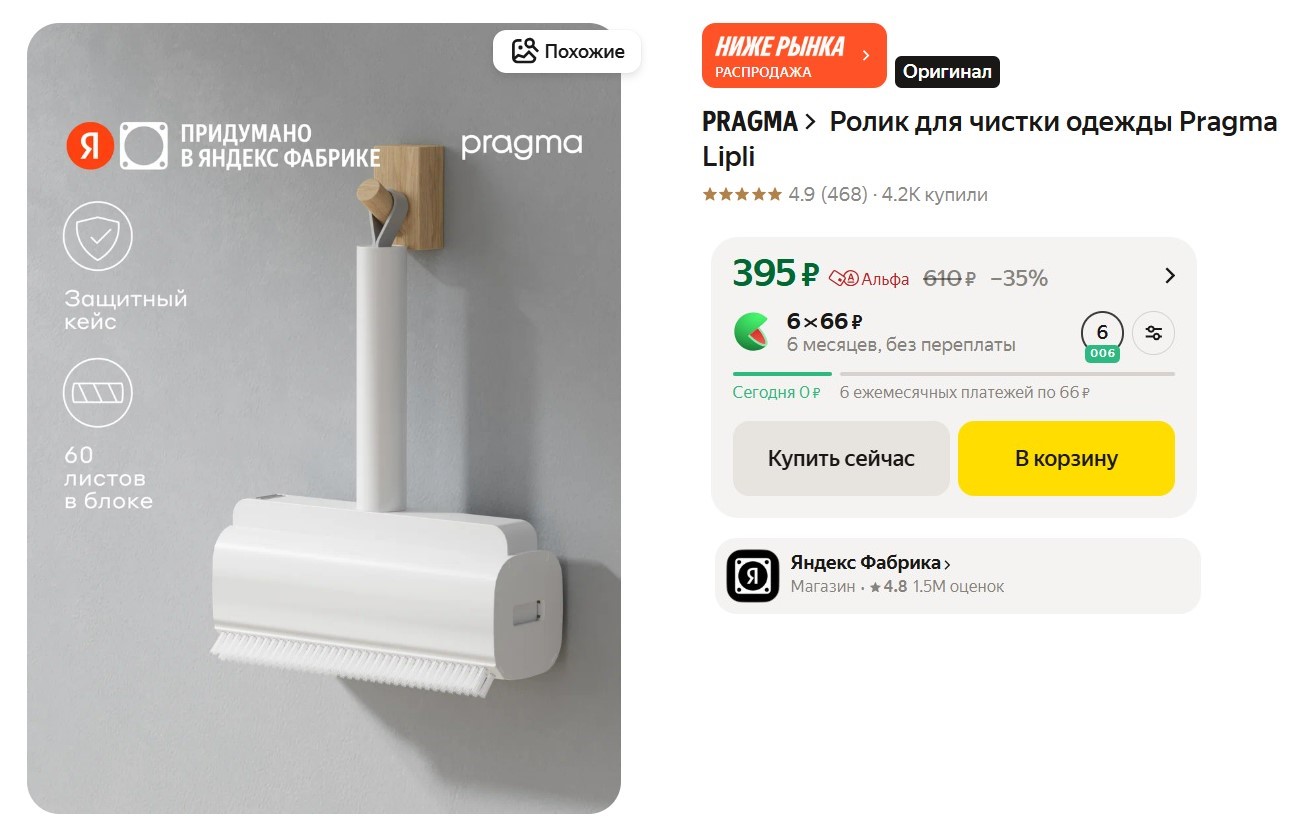1289x839 pixels.
Task: Click the Оригинал badge
Action: tap(947, 72)
